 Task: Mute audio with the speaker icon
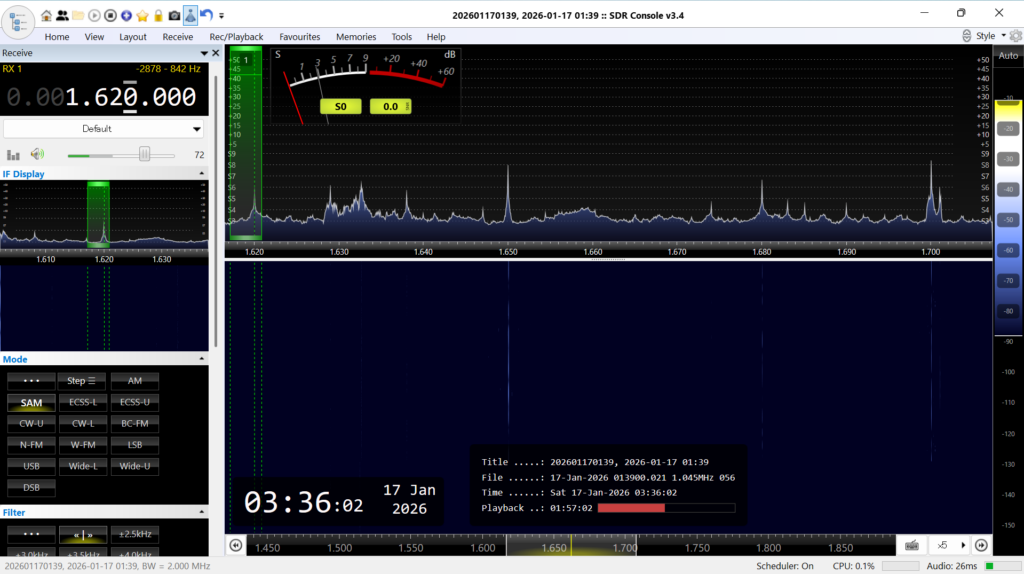coord(37,154)
